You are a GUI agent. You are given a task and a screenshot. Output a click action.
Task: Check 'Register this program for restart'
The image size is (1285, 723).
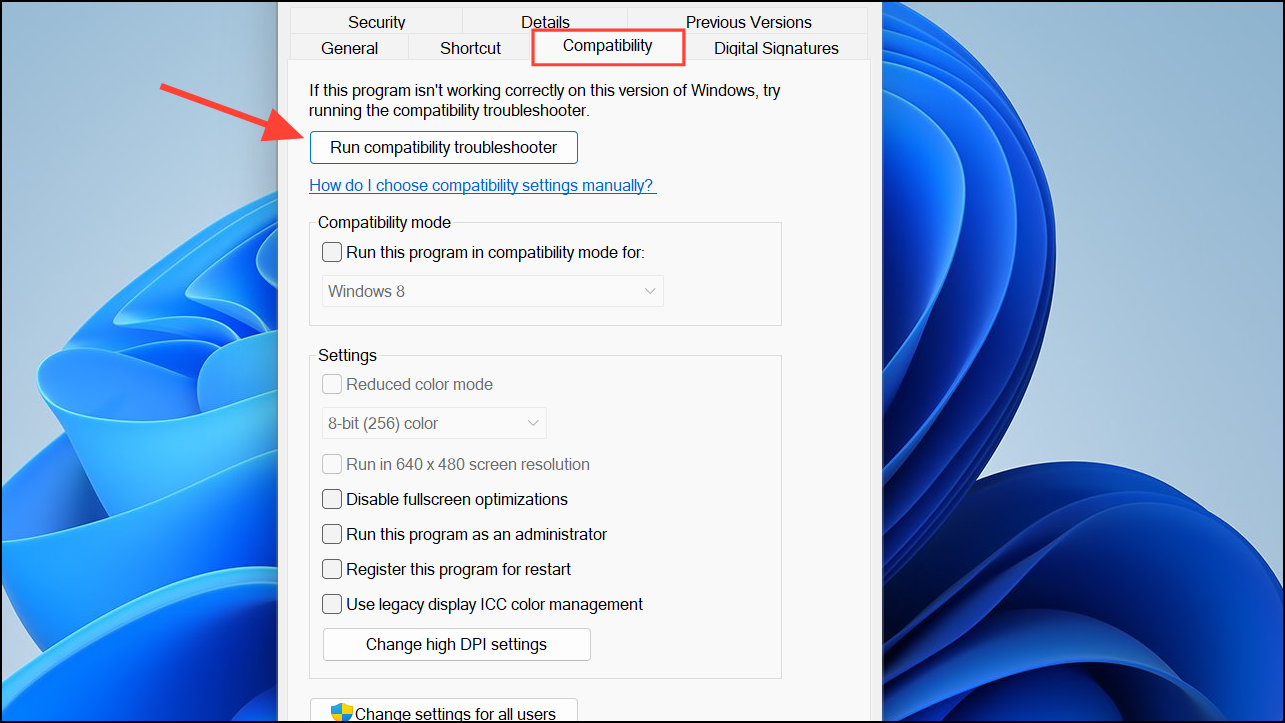coord(332,569)
